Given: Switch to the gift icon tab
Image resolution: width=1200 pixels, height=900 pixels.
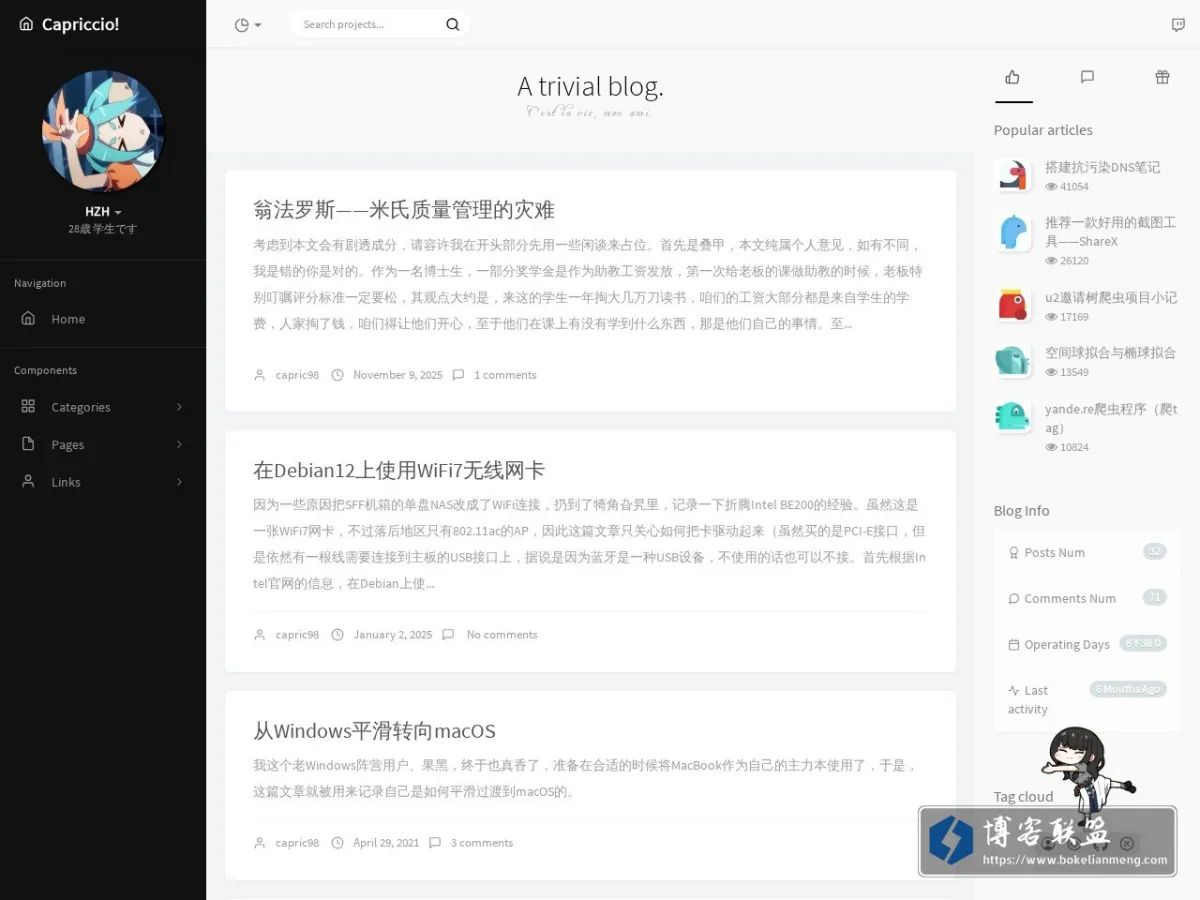Looking at the screenshot, I should pyautogui.click(x=1162, y=77).
